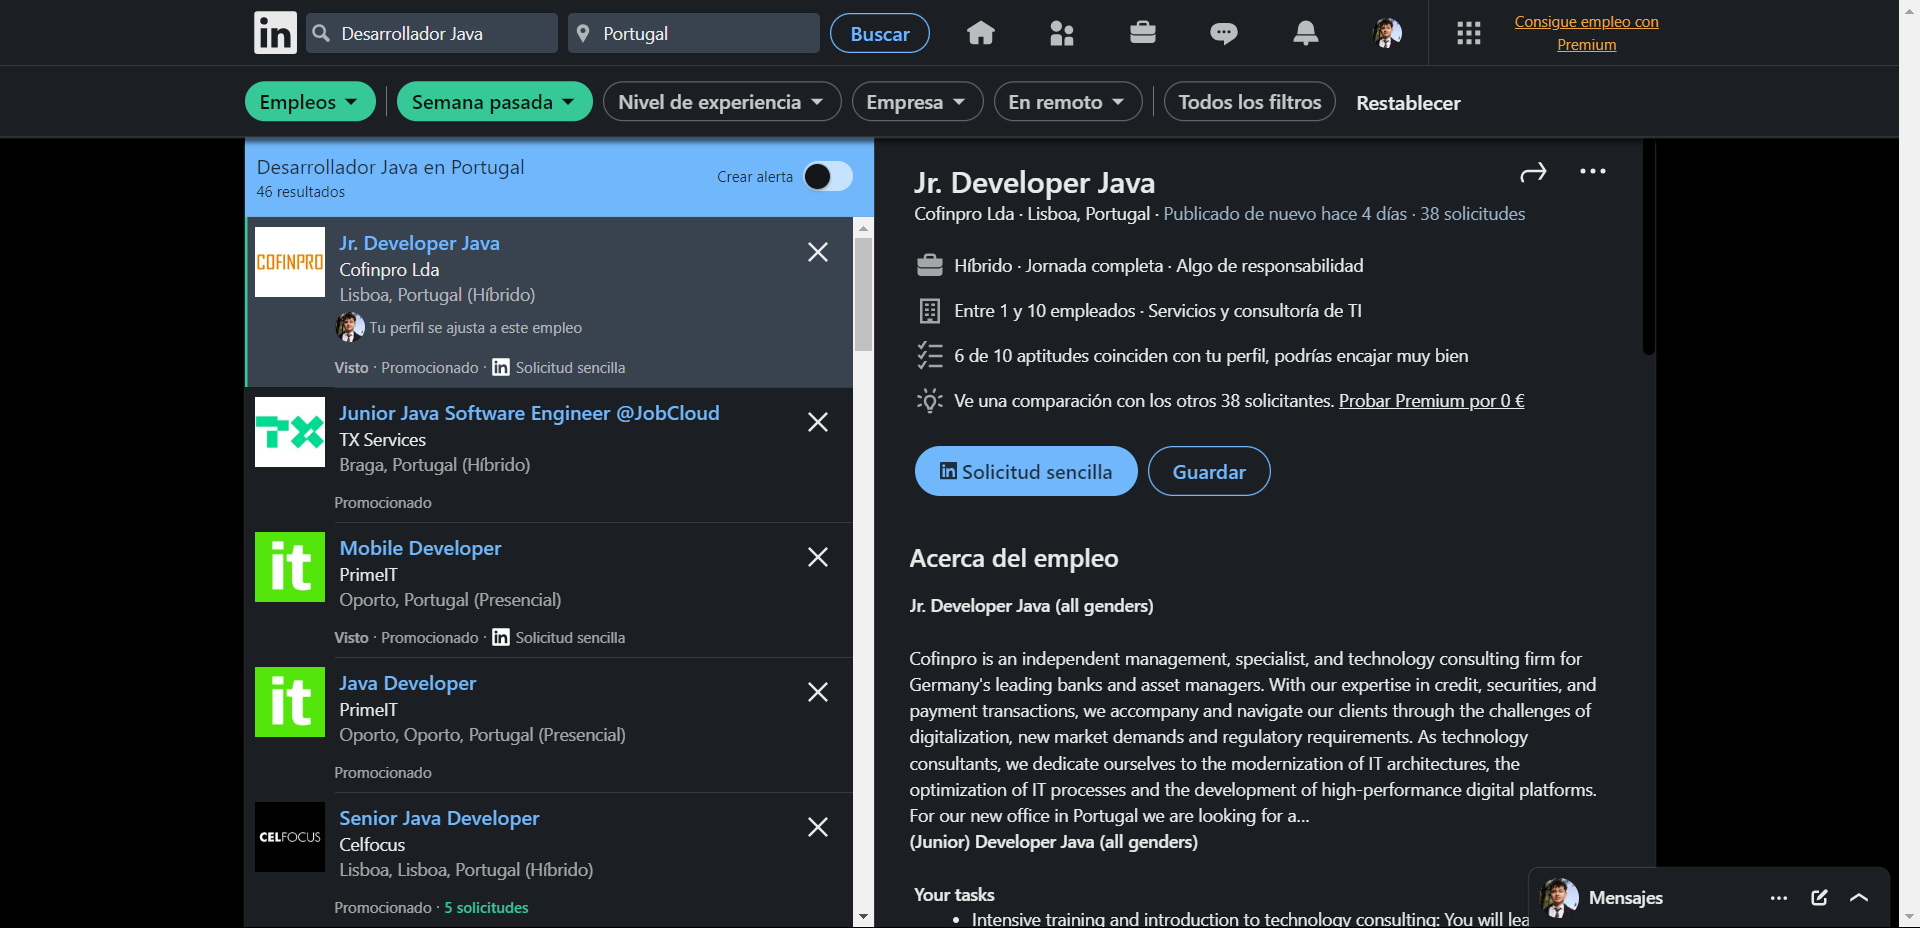Screen dimensions: 1920x928
Task: Click the 5 solicitudes text
Action: pyautogui.click(x=486, y=908)
